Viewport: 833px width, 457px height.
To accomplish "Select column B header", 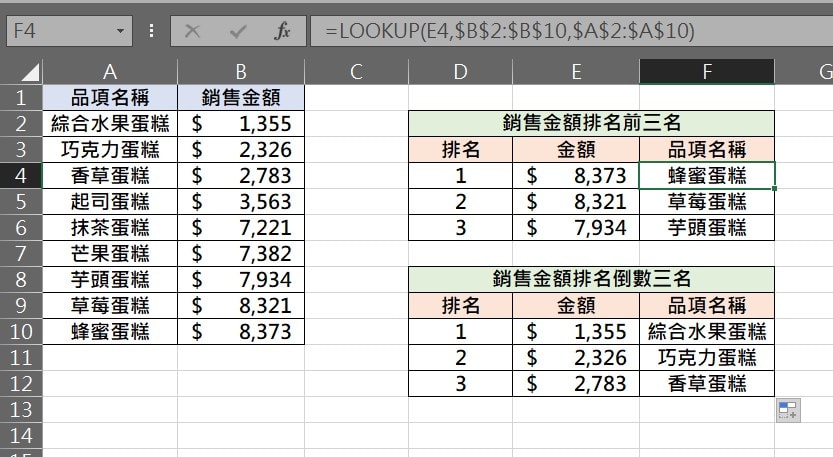I will [241, 72].
